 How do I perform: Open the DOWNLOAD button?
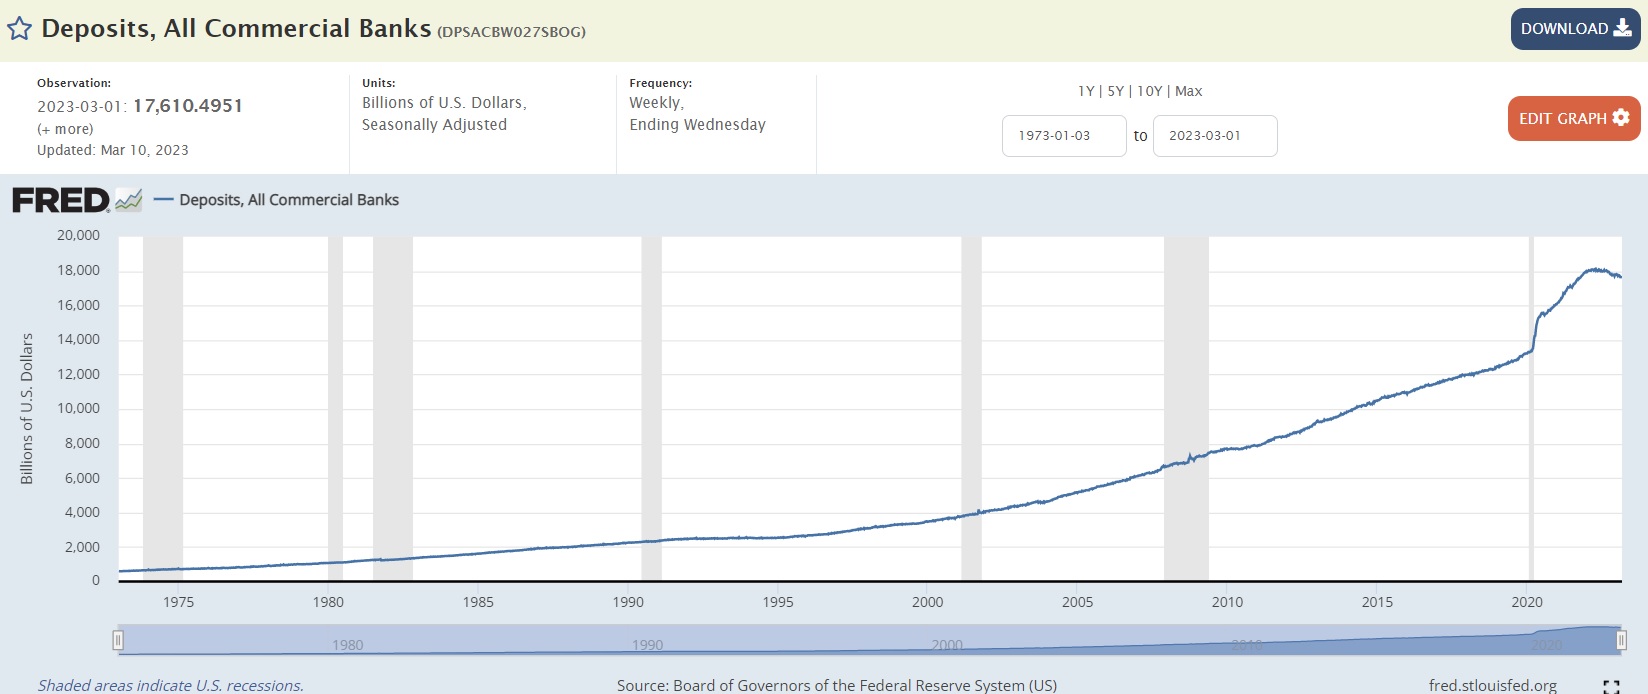(x=1576, y=29)
